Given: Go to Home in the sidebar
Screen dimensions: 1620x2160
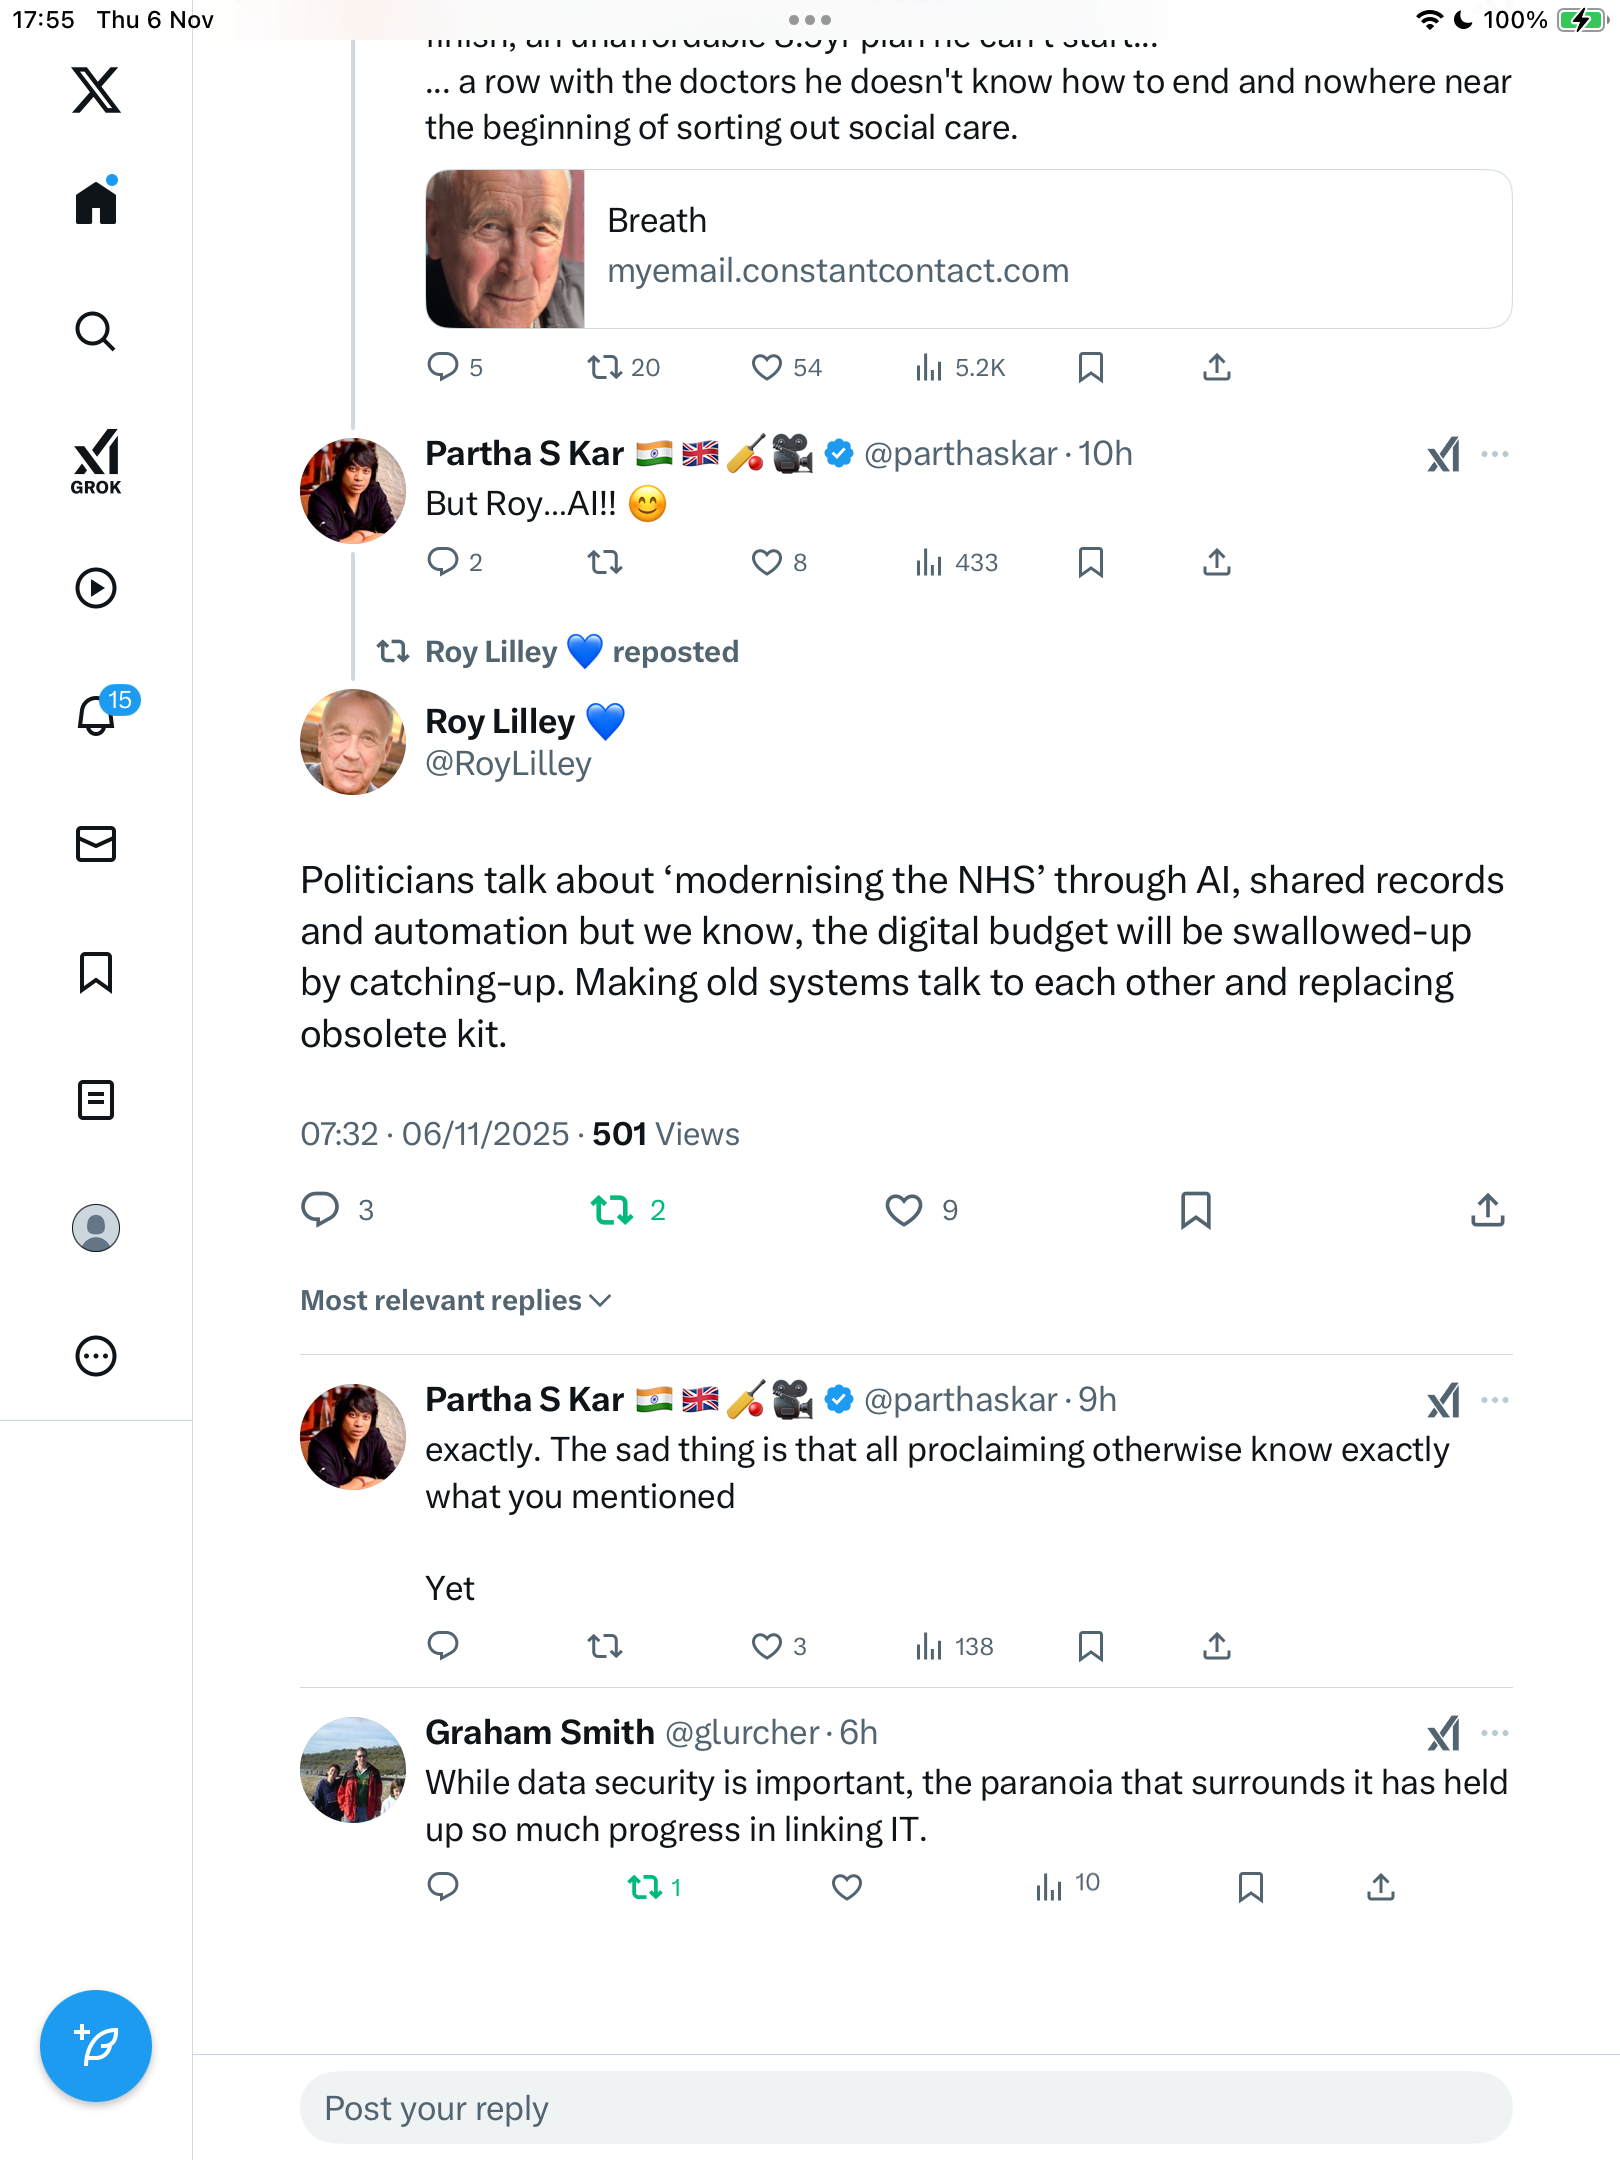Looking at the screenshot, I should click(96, 203).
